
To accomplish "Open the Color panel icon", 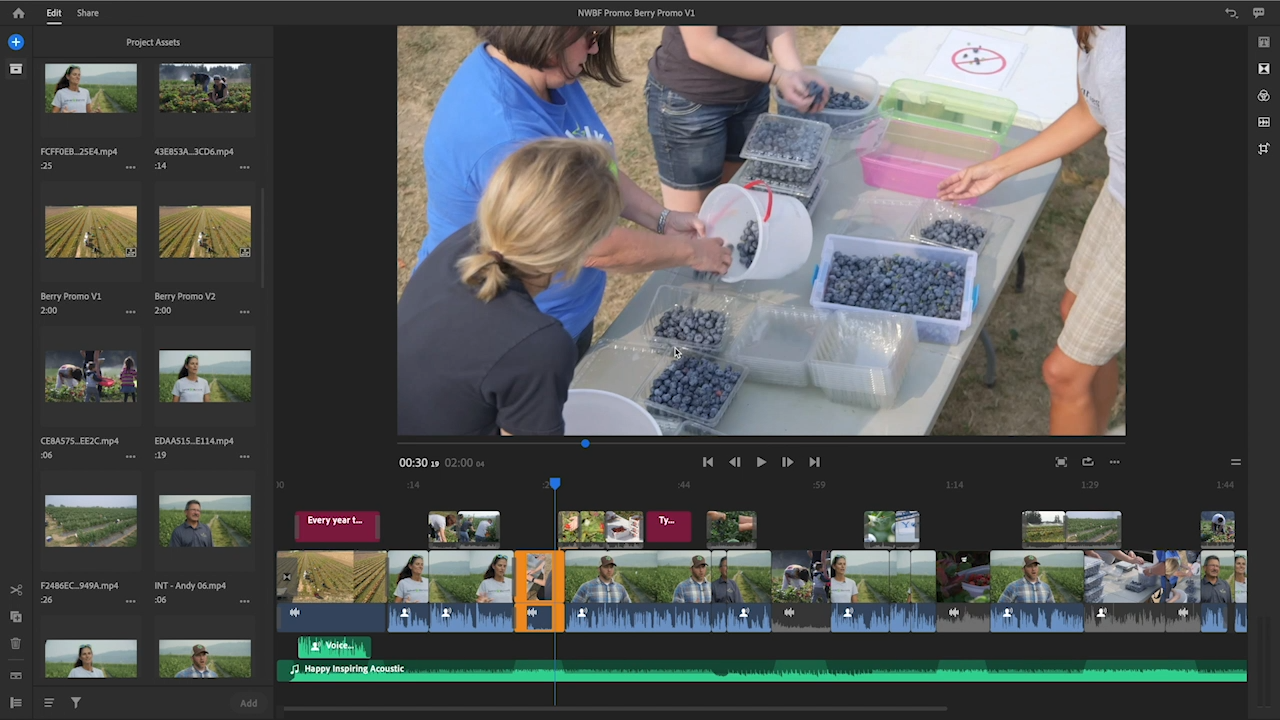I will 1264,96.
